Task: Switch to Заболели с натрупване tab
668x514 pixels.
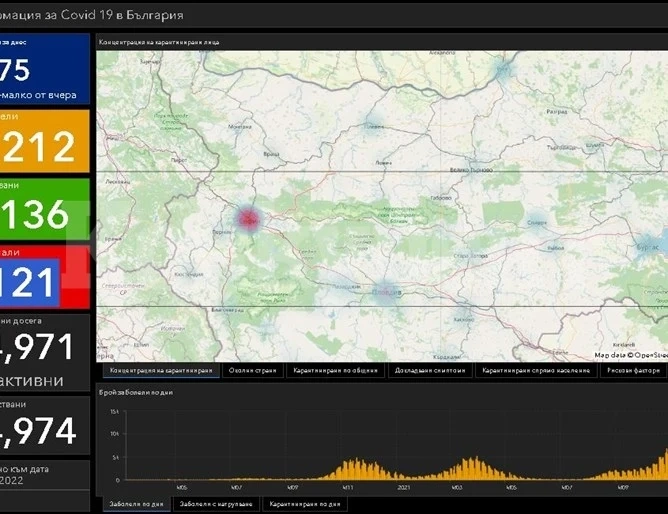Action: click(216, 504)
